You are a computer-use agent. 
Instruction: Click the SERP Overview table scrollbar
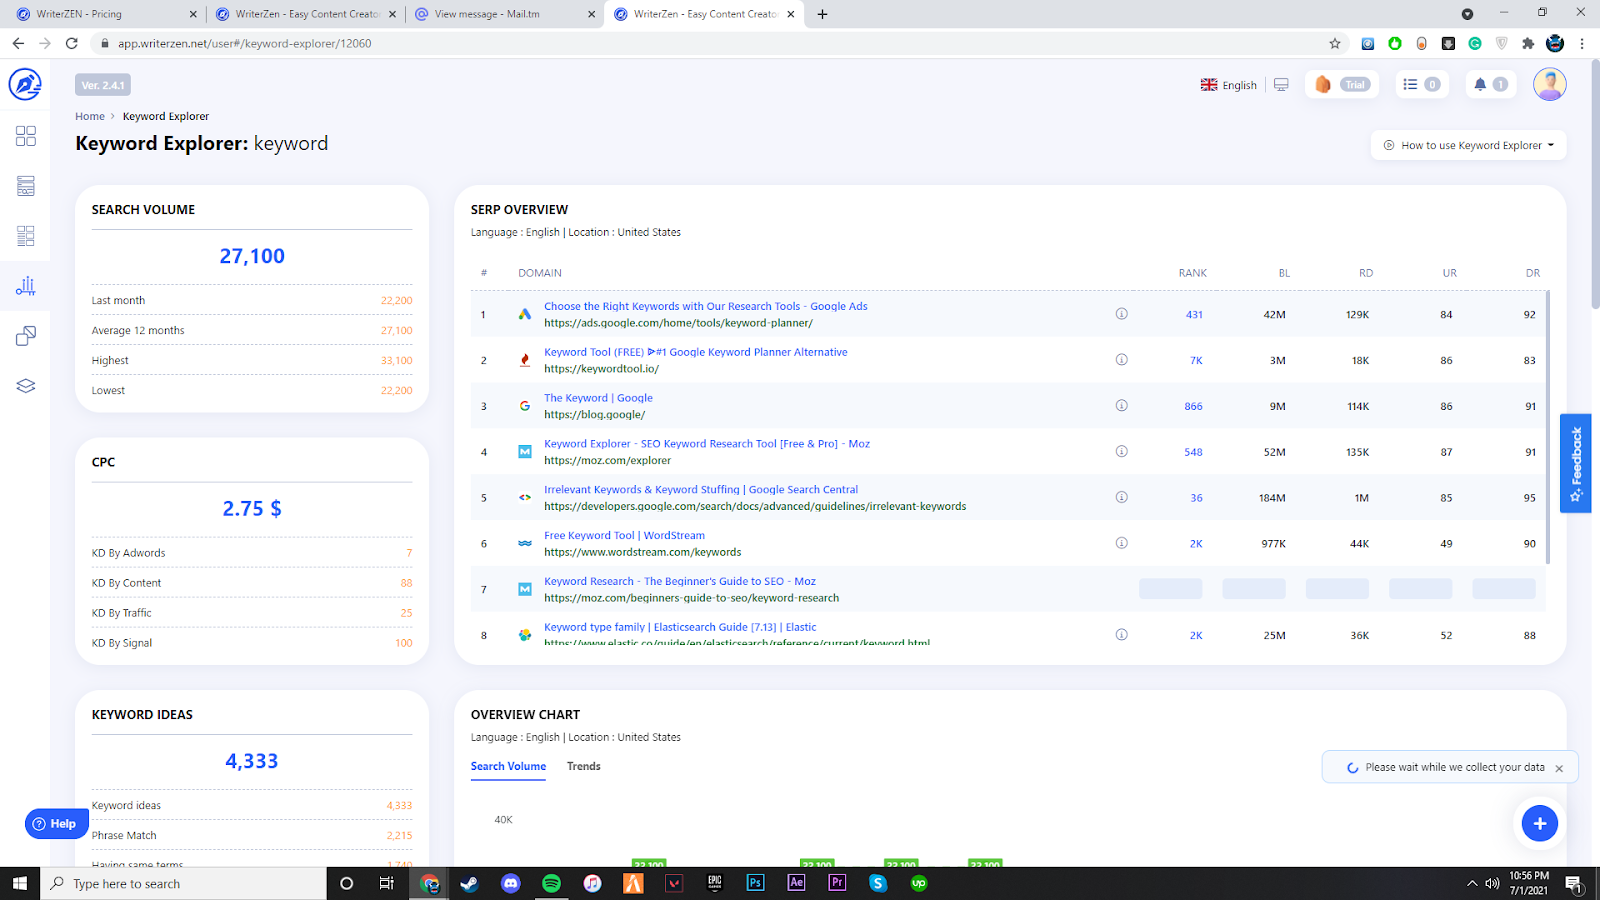[1548, 427]
